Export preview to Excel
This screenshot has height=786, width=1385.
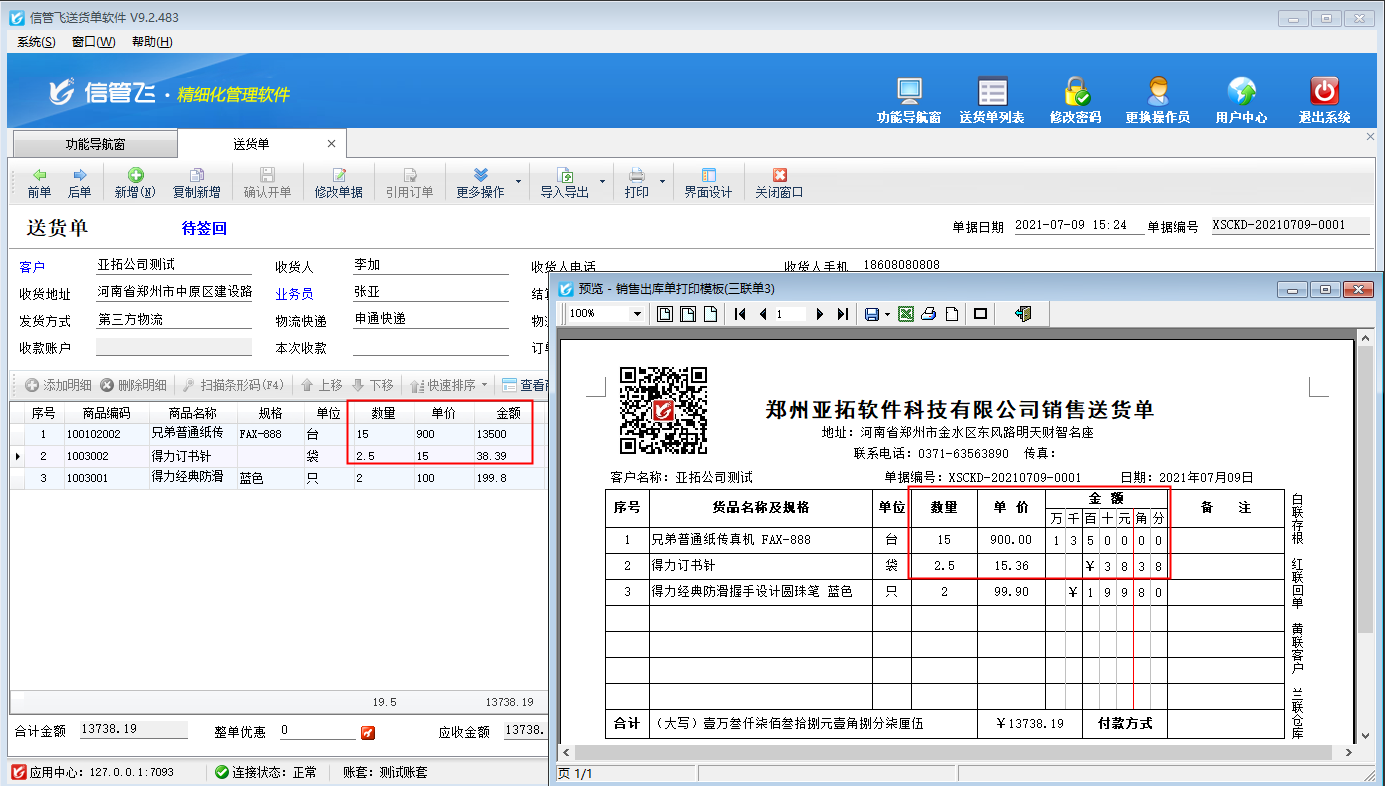click(906, 314)
